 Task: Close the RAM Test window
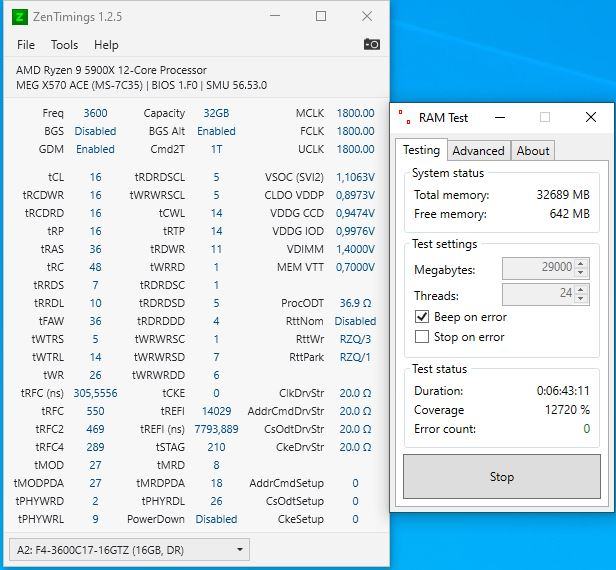[x=590, y=117]
